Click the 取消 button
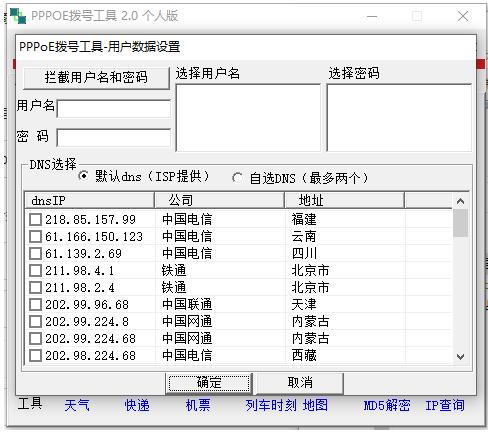This screenshot has width=488, height=432. pyautogui.click(x=300, y=383)
